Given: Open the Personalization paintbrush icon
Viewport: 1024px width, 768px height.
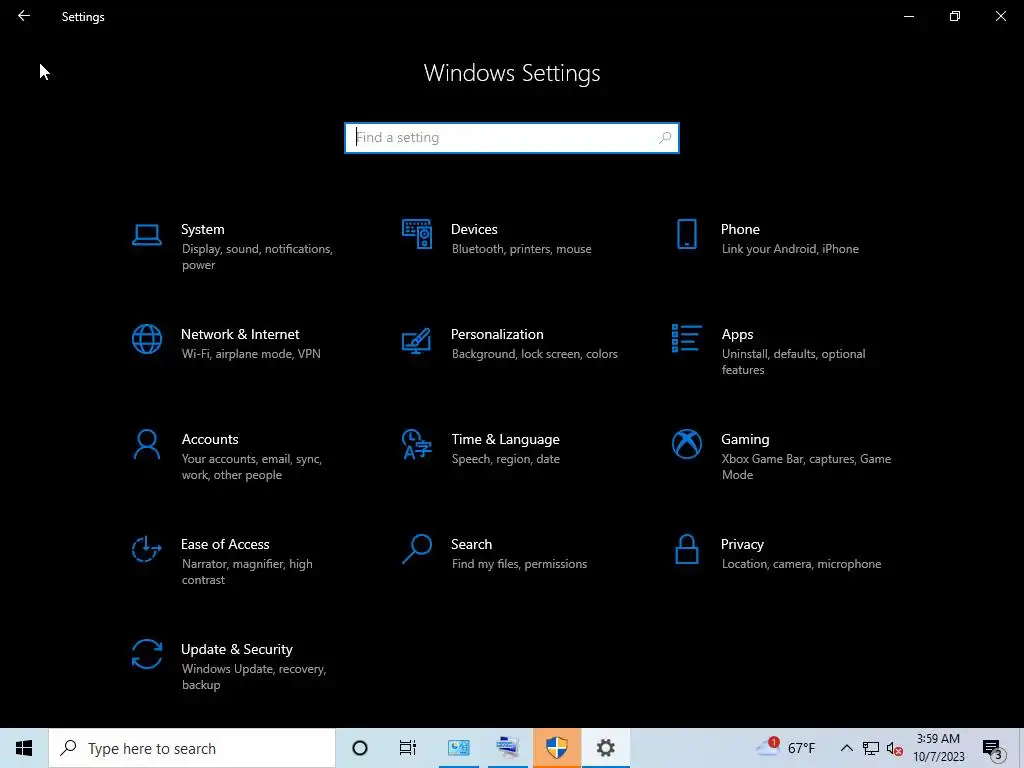Looking at the screenshot, I should point(417,340).
